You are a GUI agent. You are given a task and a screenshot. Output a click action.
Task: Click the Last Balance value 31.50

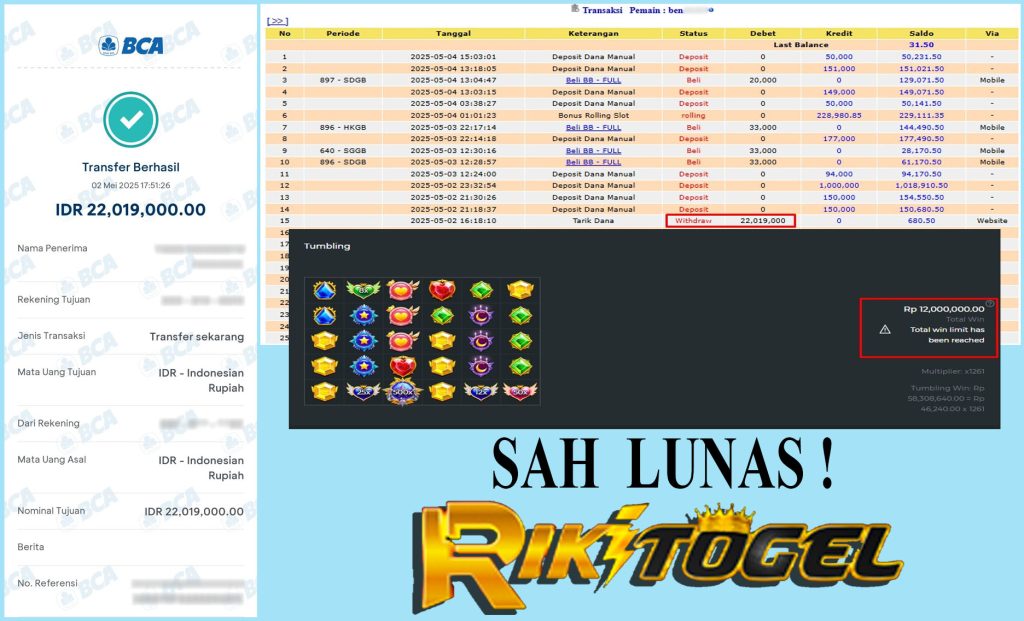coord(921,45)
